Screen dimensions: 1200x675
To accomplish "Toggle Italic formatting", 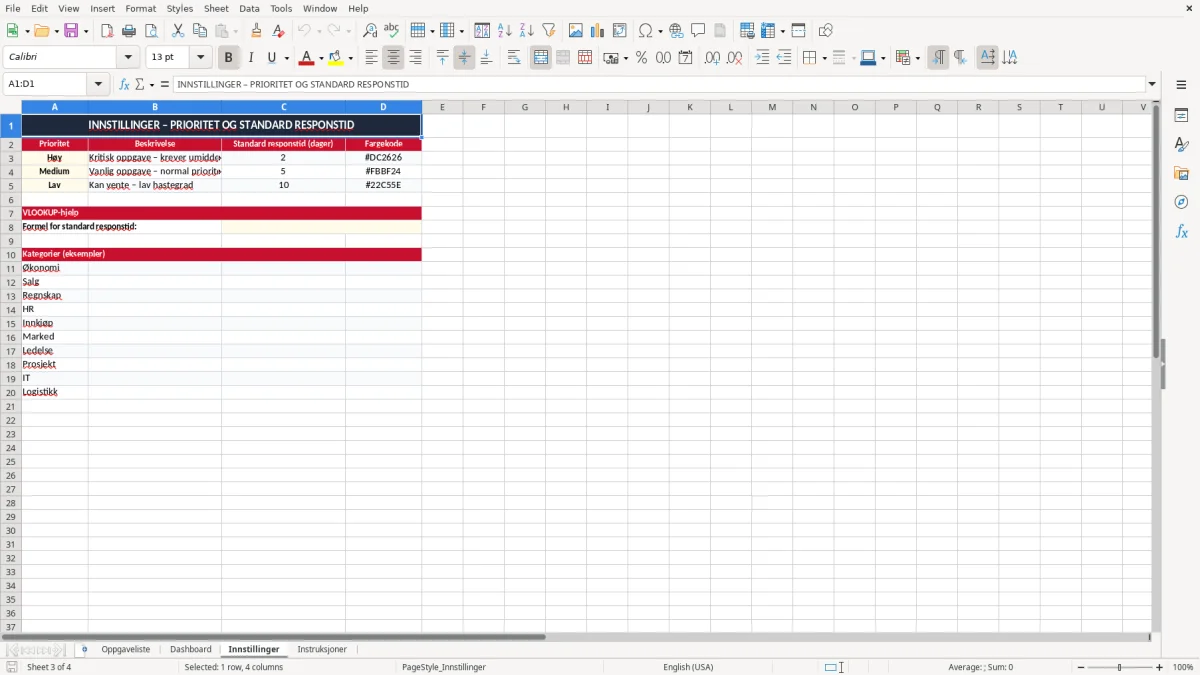I will click(x=251, y=58).
